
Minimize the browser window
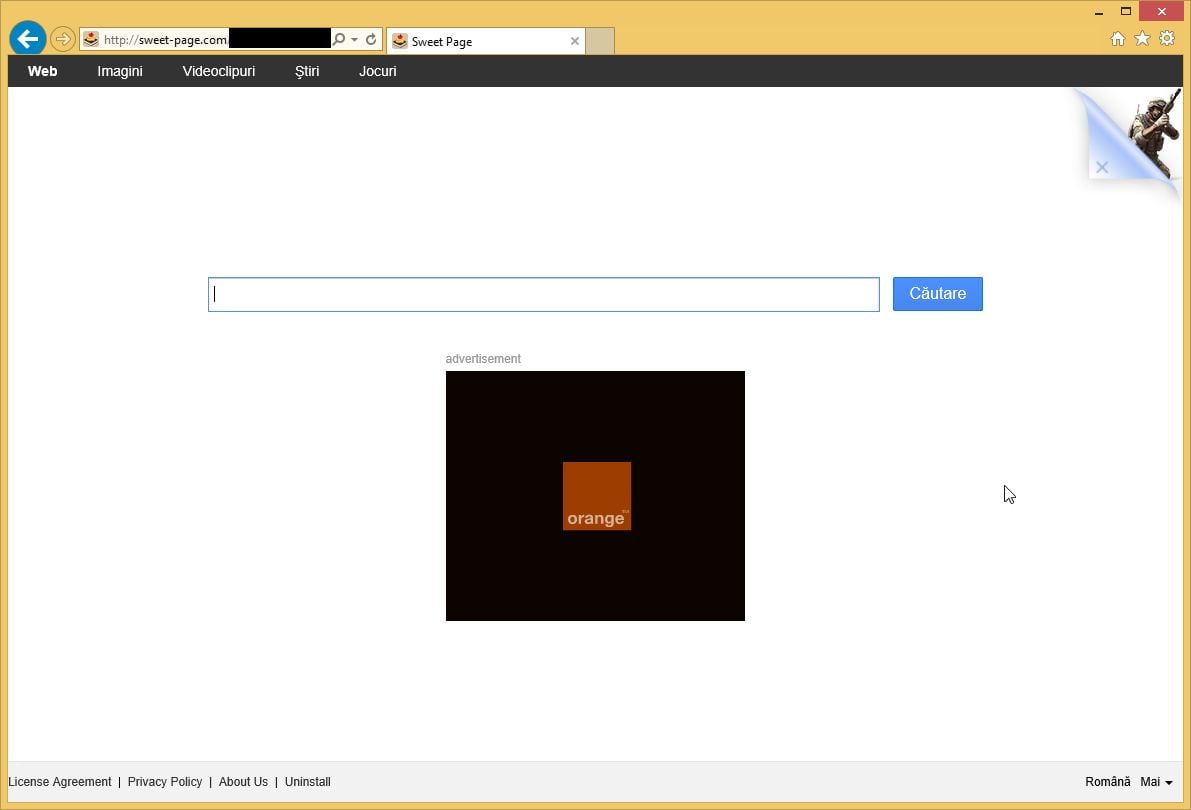pos(1098,11)
